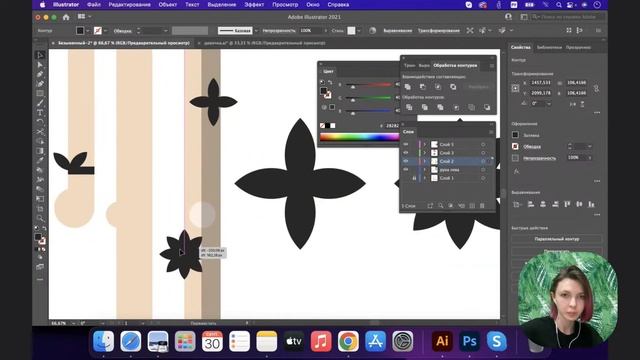Screen dimensions: 640x360
Task: Toggle the lock on layer Слой 1
Action: (x=414, y=178)
